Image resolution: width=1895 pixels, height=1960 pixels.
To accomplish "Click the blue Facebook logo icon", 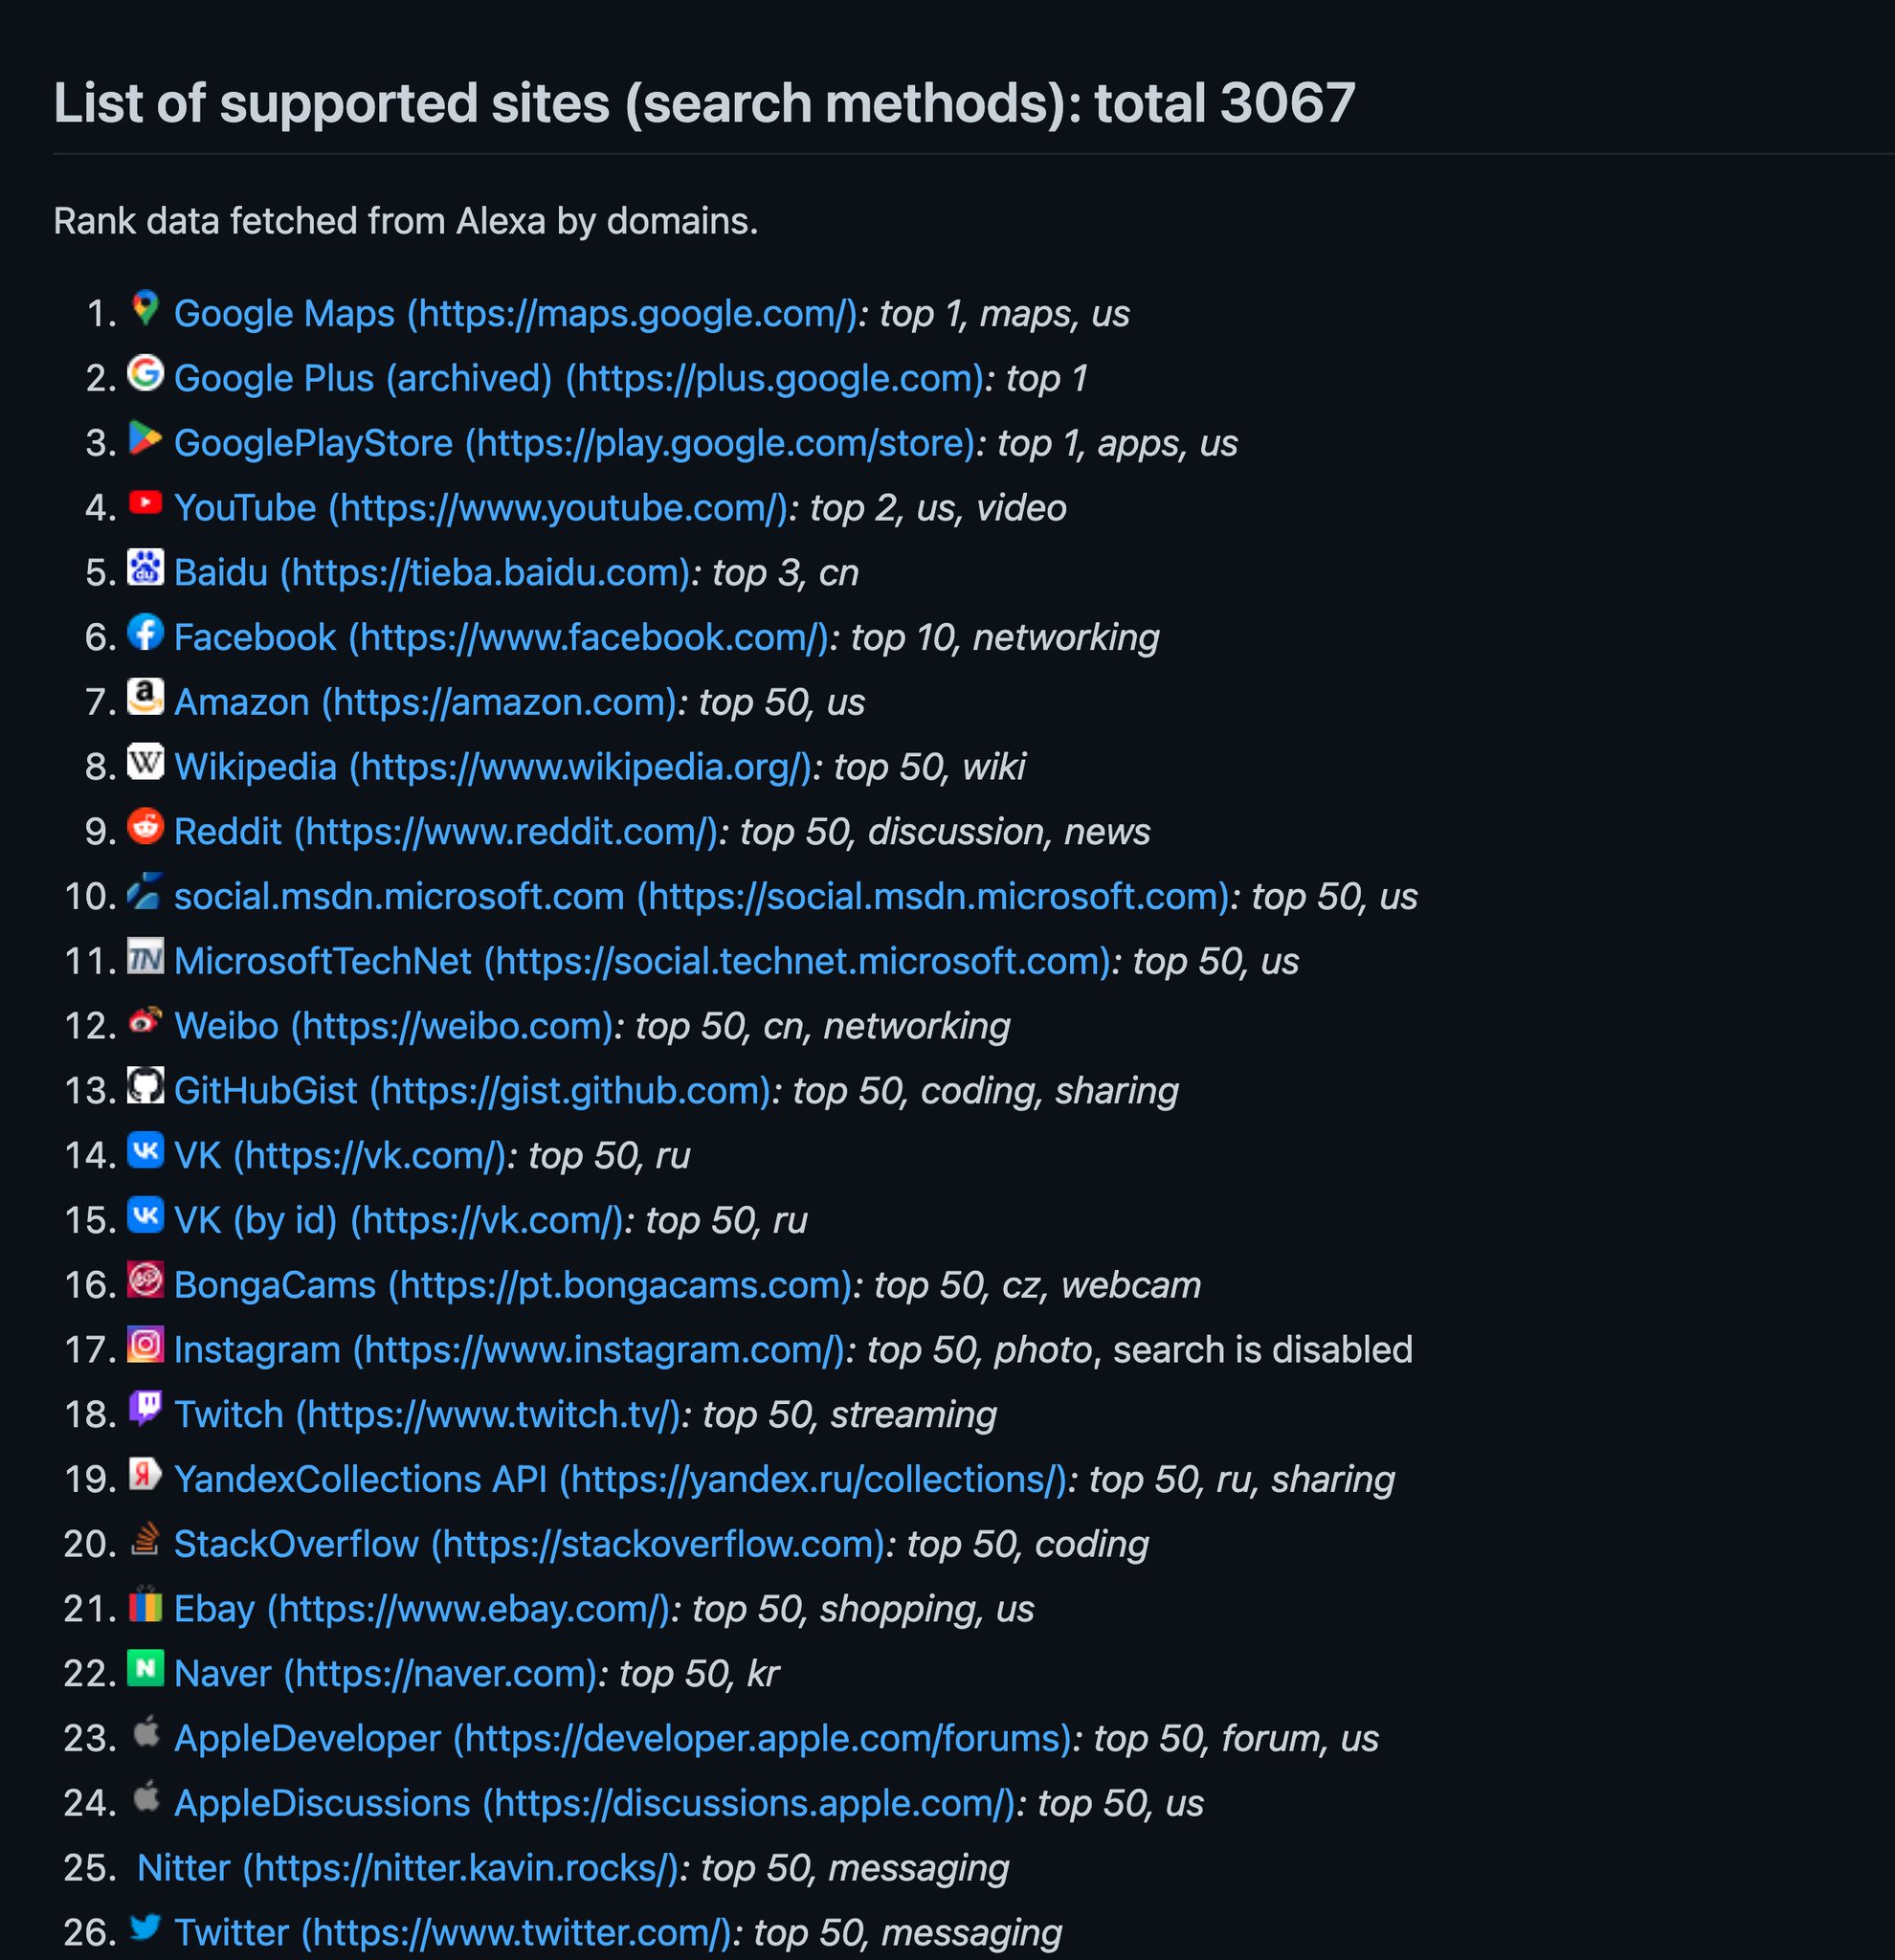I will pyautogui.click(x=145, y=632).
